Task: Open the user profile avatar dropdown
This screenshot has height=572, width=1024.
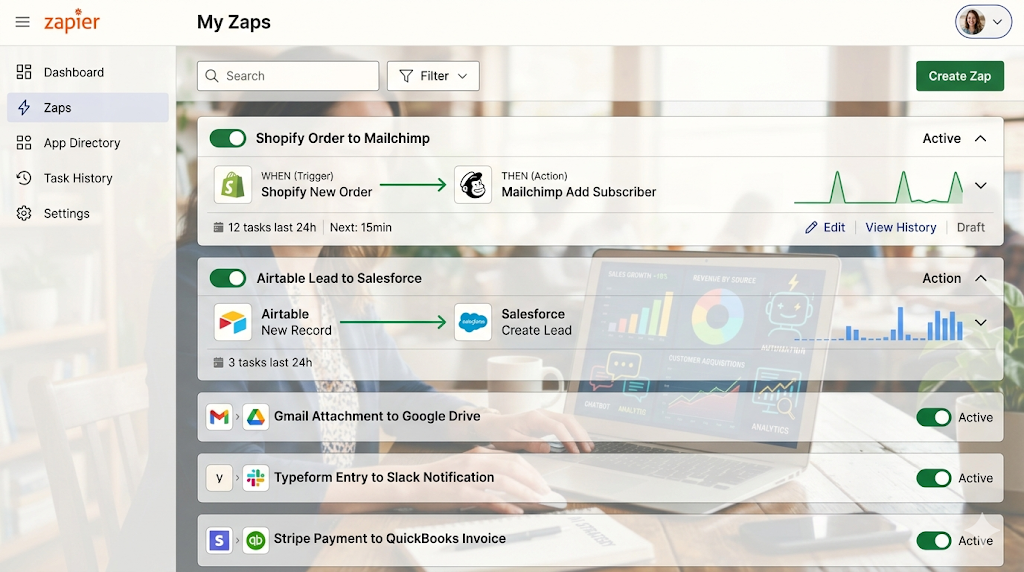Action: [x=983, y=22]
